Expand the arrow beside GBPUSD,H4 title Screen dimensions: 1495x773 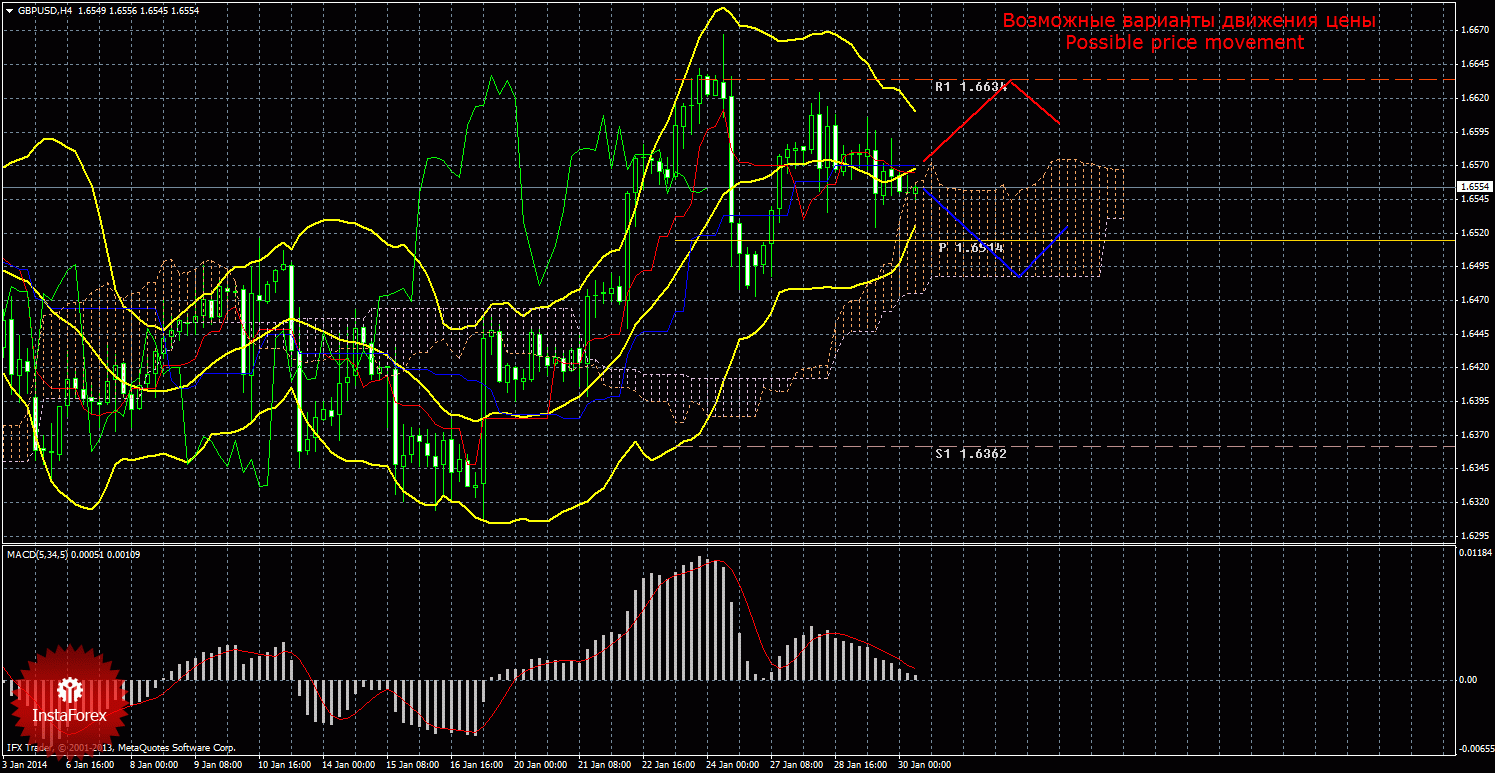[9, 9]
